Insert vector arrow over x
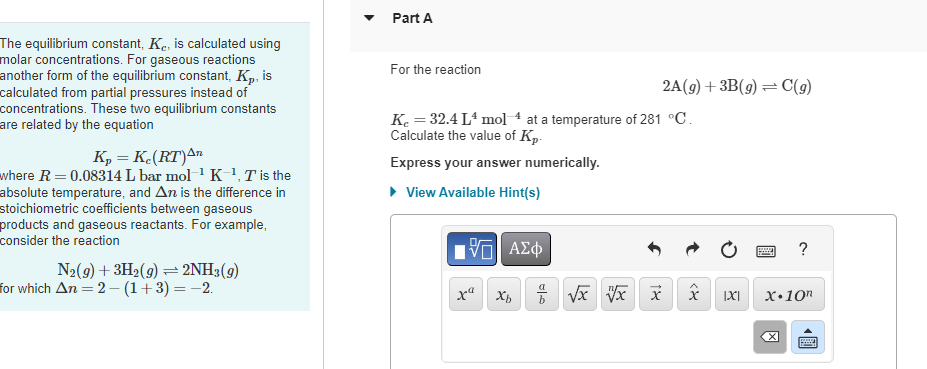The height and width of the screenshot is (369, 927). pyautogui.click(x=656, y=294)
